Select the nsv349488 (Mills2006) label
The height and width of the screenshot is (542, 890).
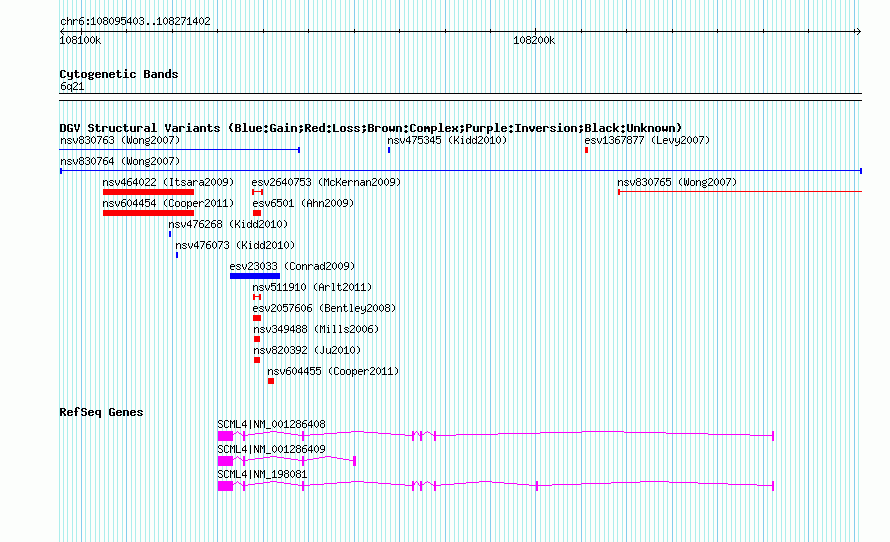[x=316, y=329]
